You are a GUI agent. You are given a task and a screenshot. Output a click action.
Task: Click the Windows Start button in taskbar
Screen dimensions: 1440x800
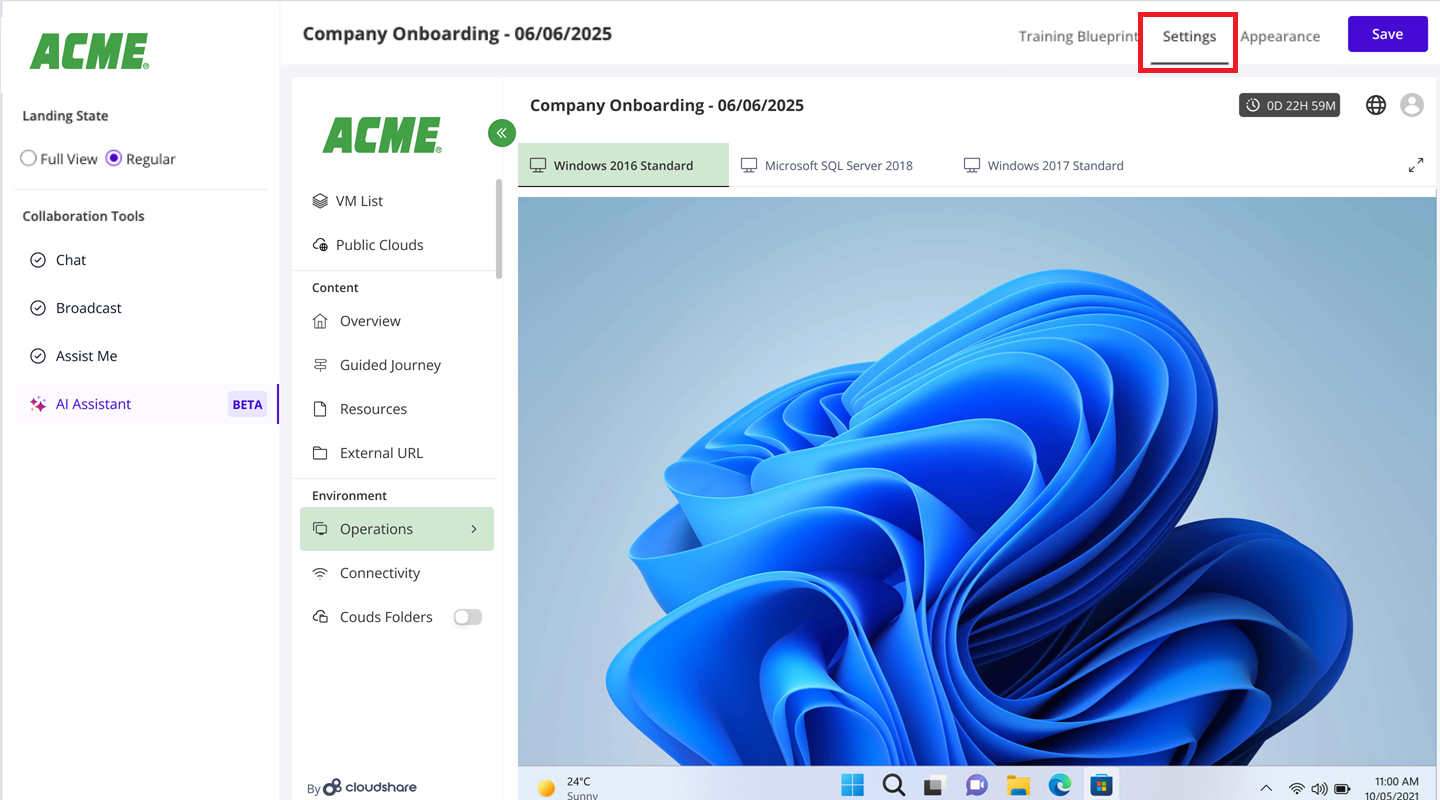tap(853, 785)
